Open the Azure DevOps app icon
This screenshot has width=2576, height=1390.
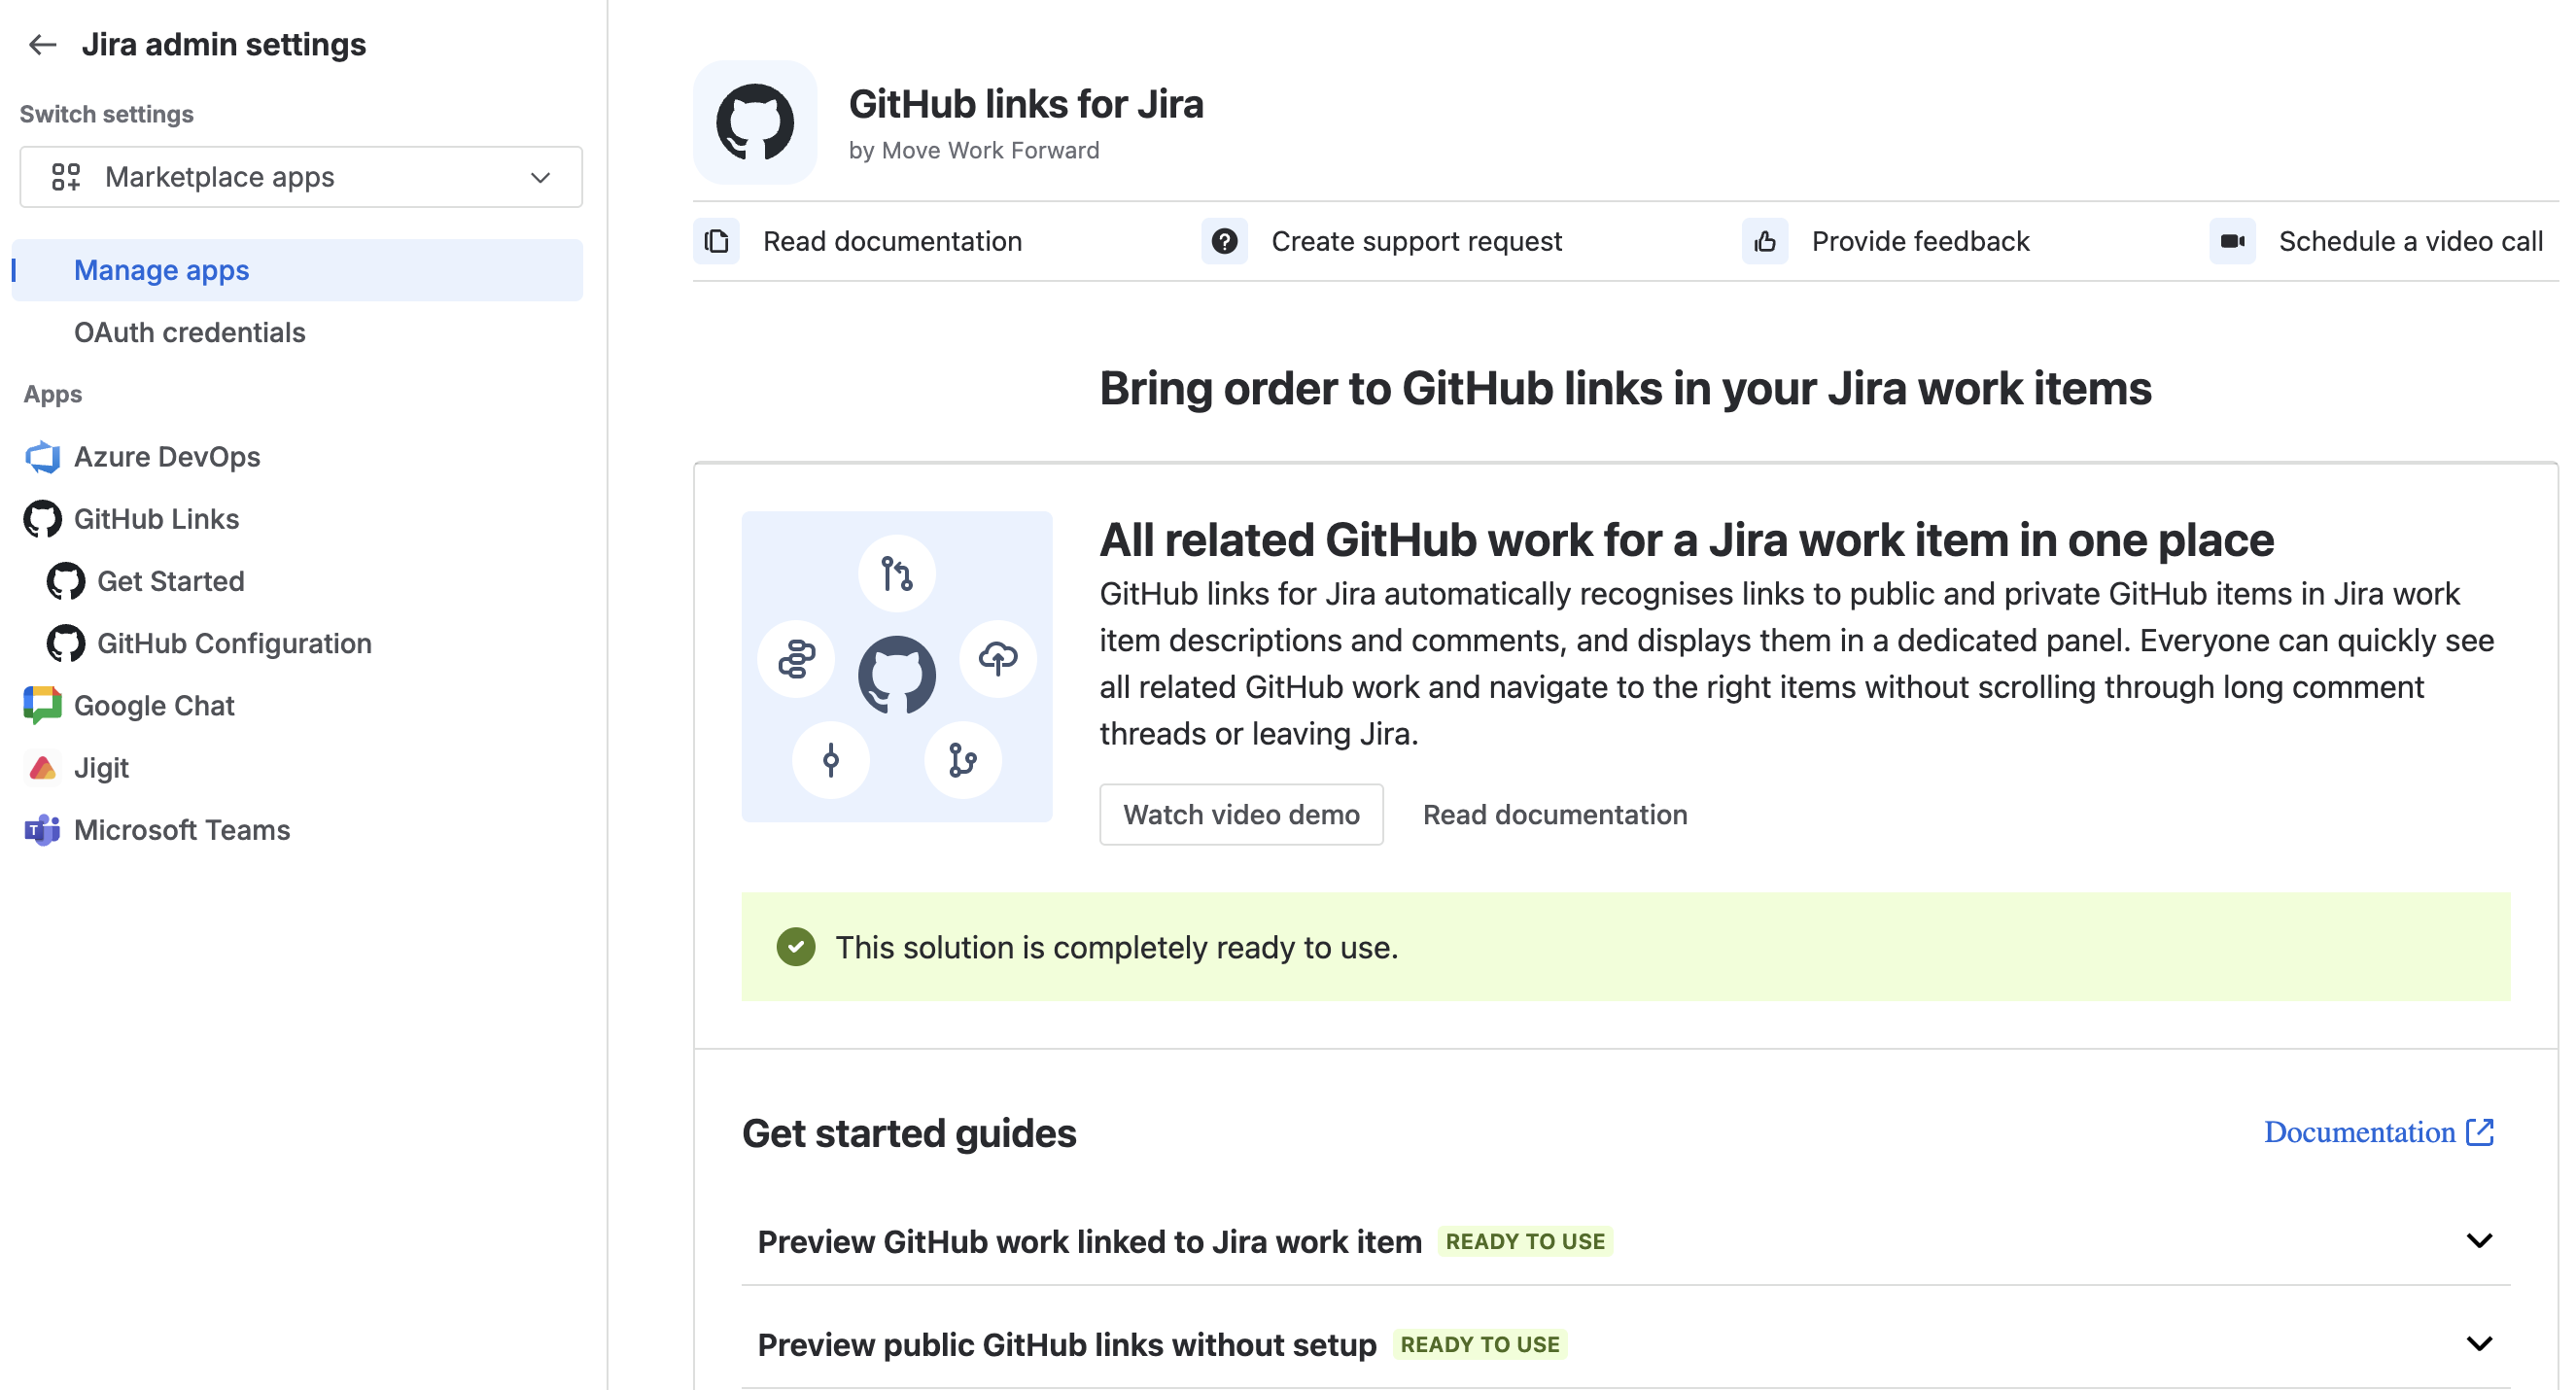tap(42, 457)
